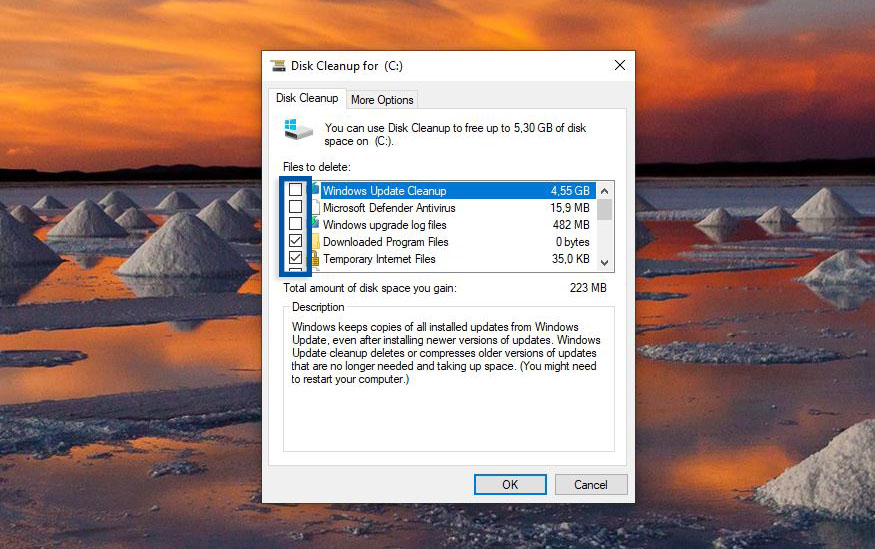Click the 35,0 KB size value
Image resolution: width=875 pixels, height=549 pixels.
point(570,259)
